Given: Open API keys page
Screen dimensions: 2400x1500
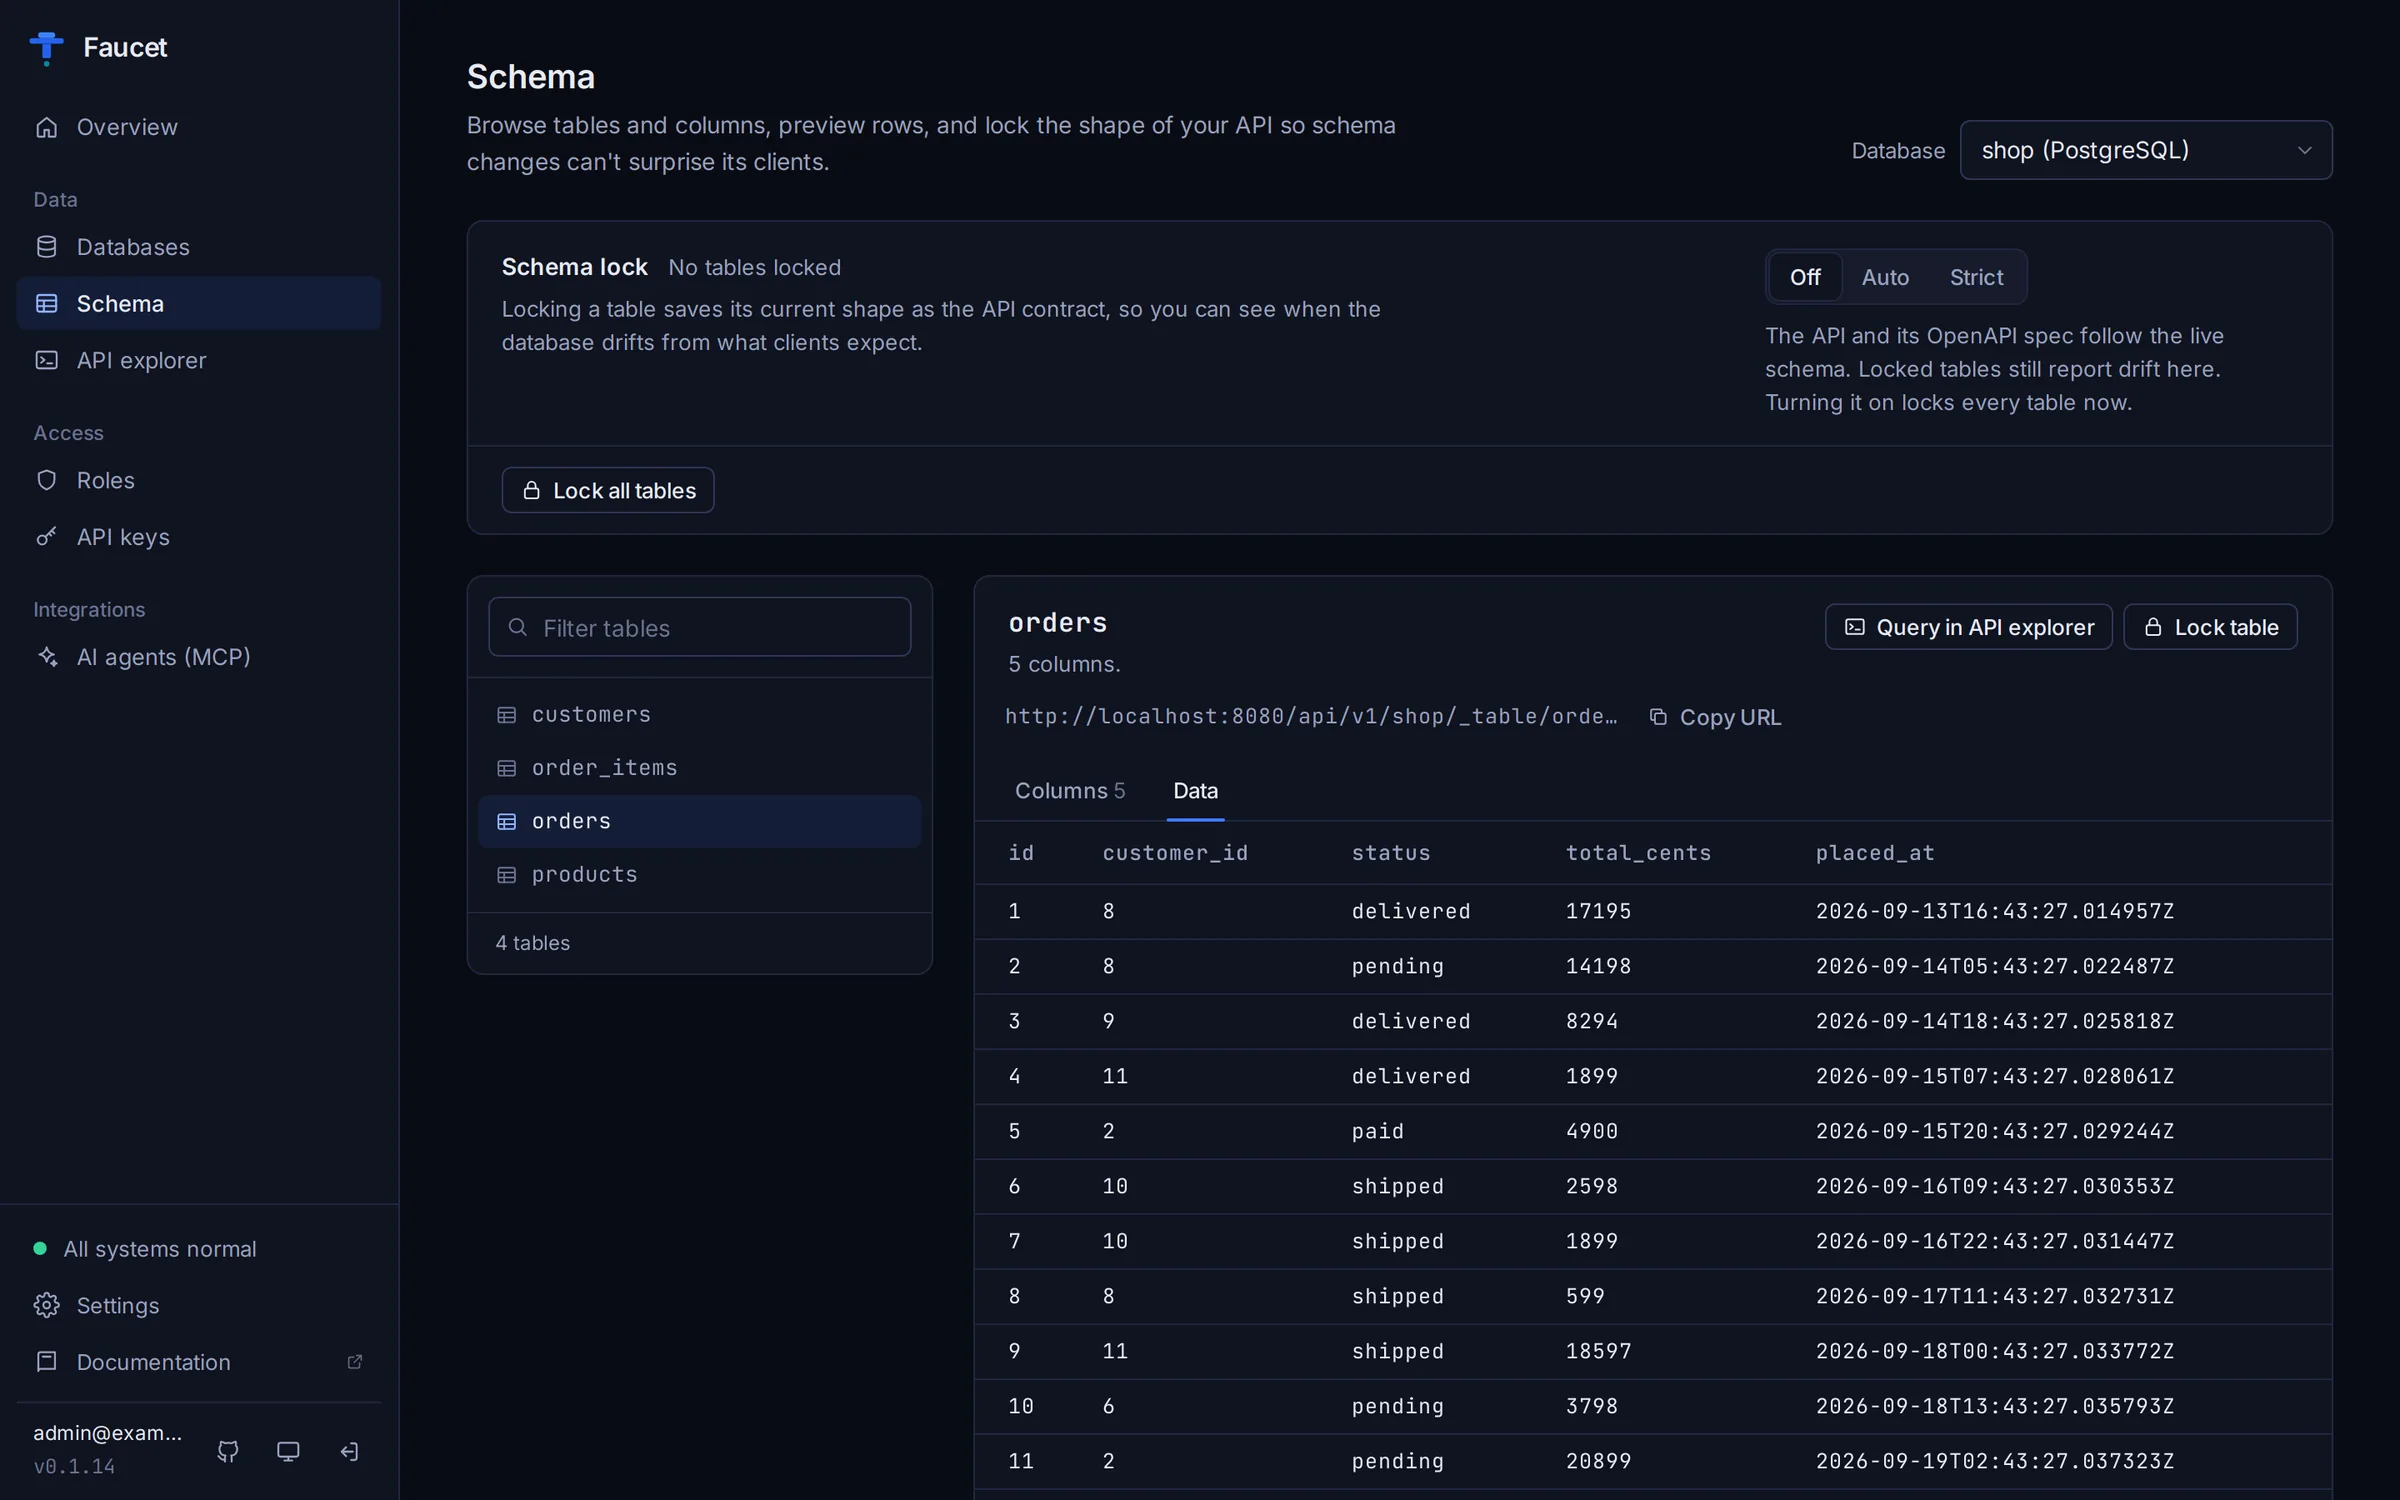Looking at the screenshot, I should 198,537.
